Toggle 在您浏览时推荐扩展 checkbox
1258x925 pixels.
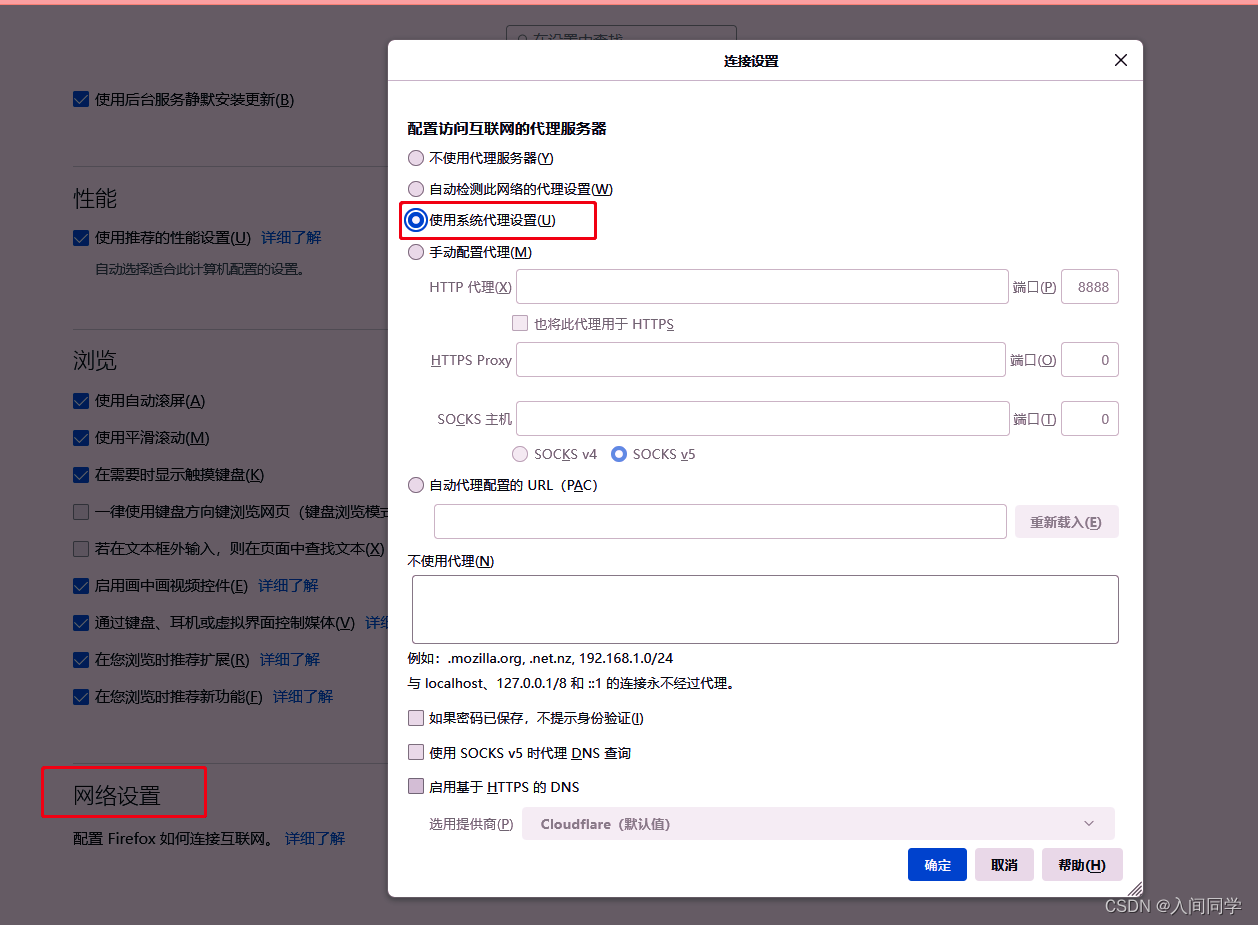(81, 660)
